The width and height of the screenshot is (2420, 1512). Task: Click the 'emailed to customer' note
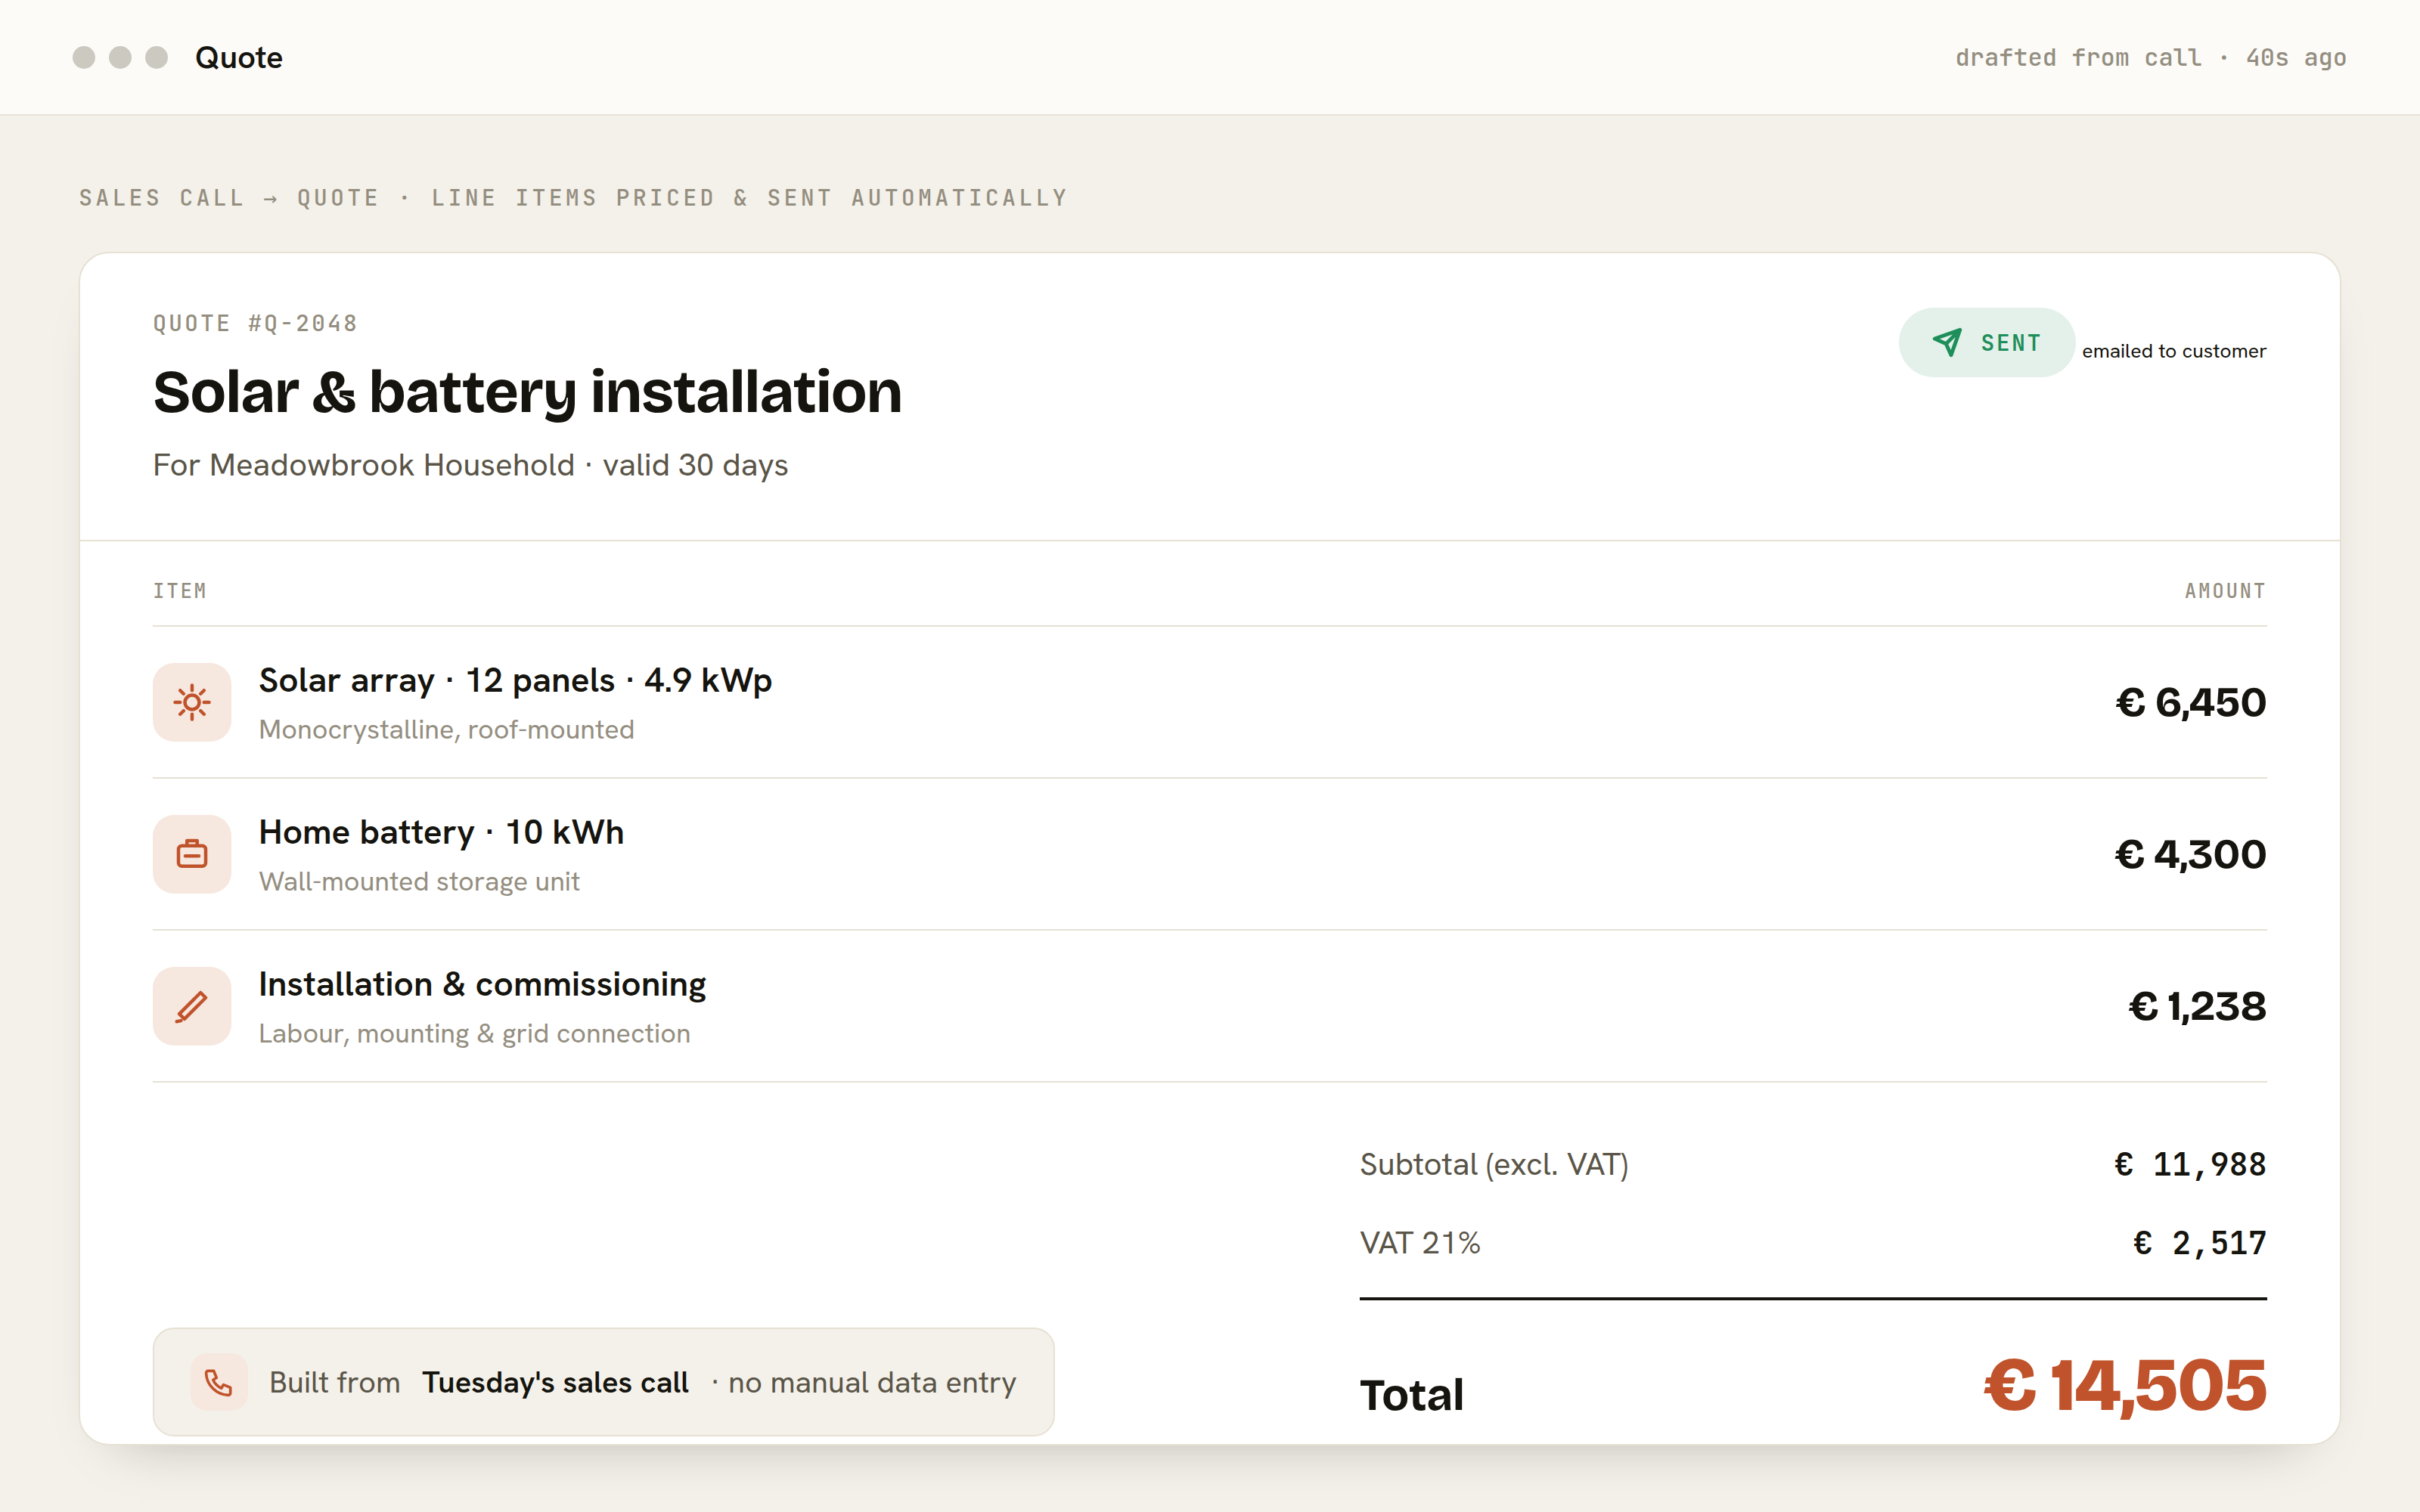2174,351
